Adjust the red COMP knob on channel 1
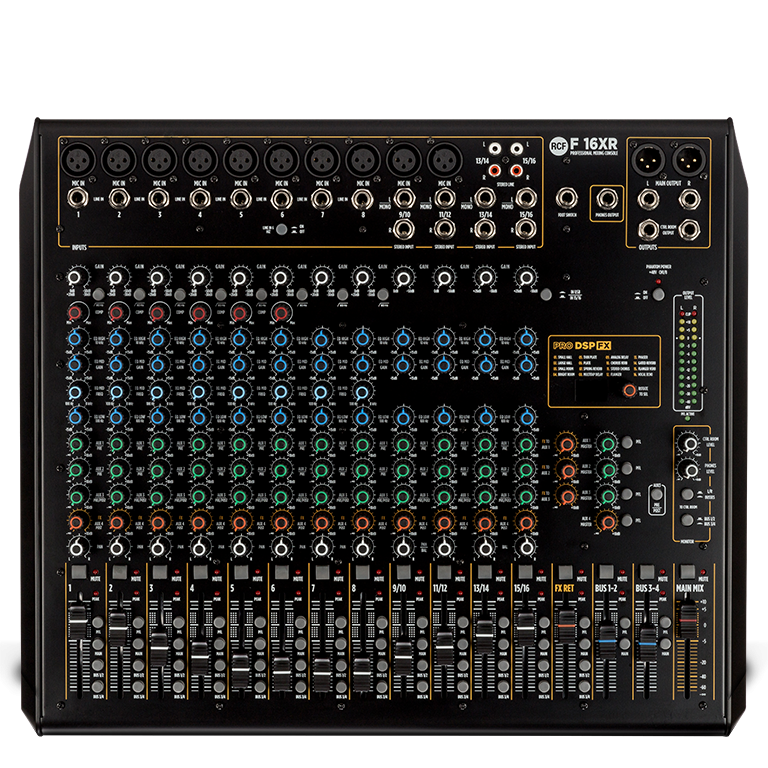This screenshot has width=768, height=768. pos(75,312)
